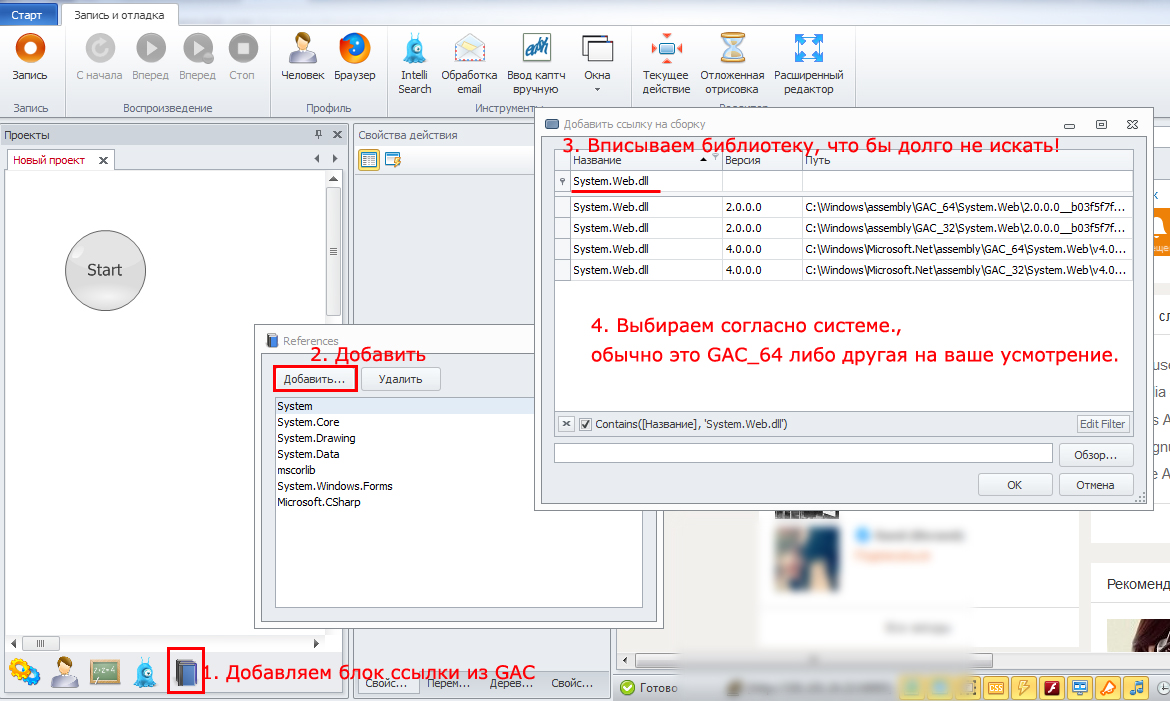Click the right tab-scroll arrow in Проекты
This screenshot has height=701, width=1170.
(x=334, y=158)
